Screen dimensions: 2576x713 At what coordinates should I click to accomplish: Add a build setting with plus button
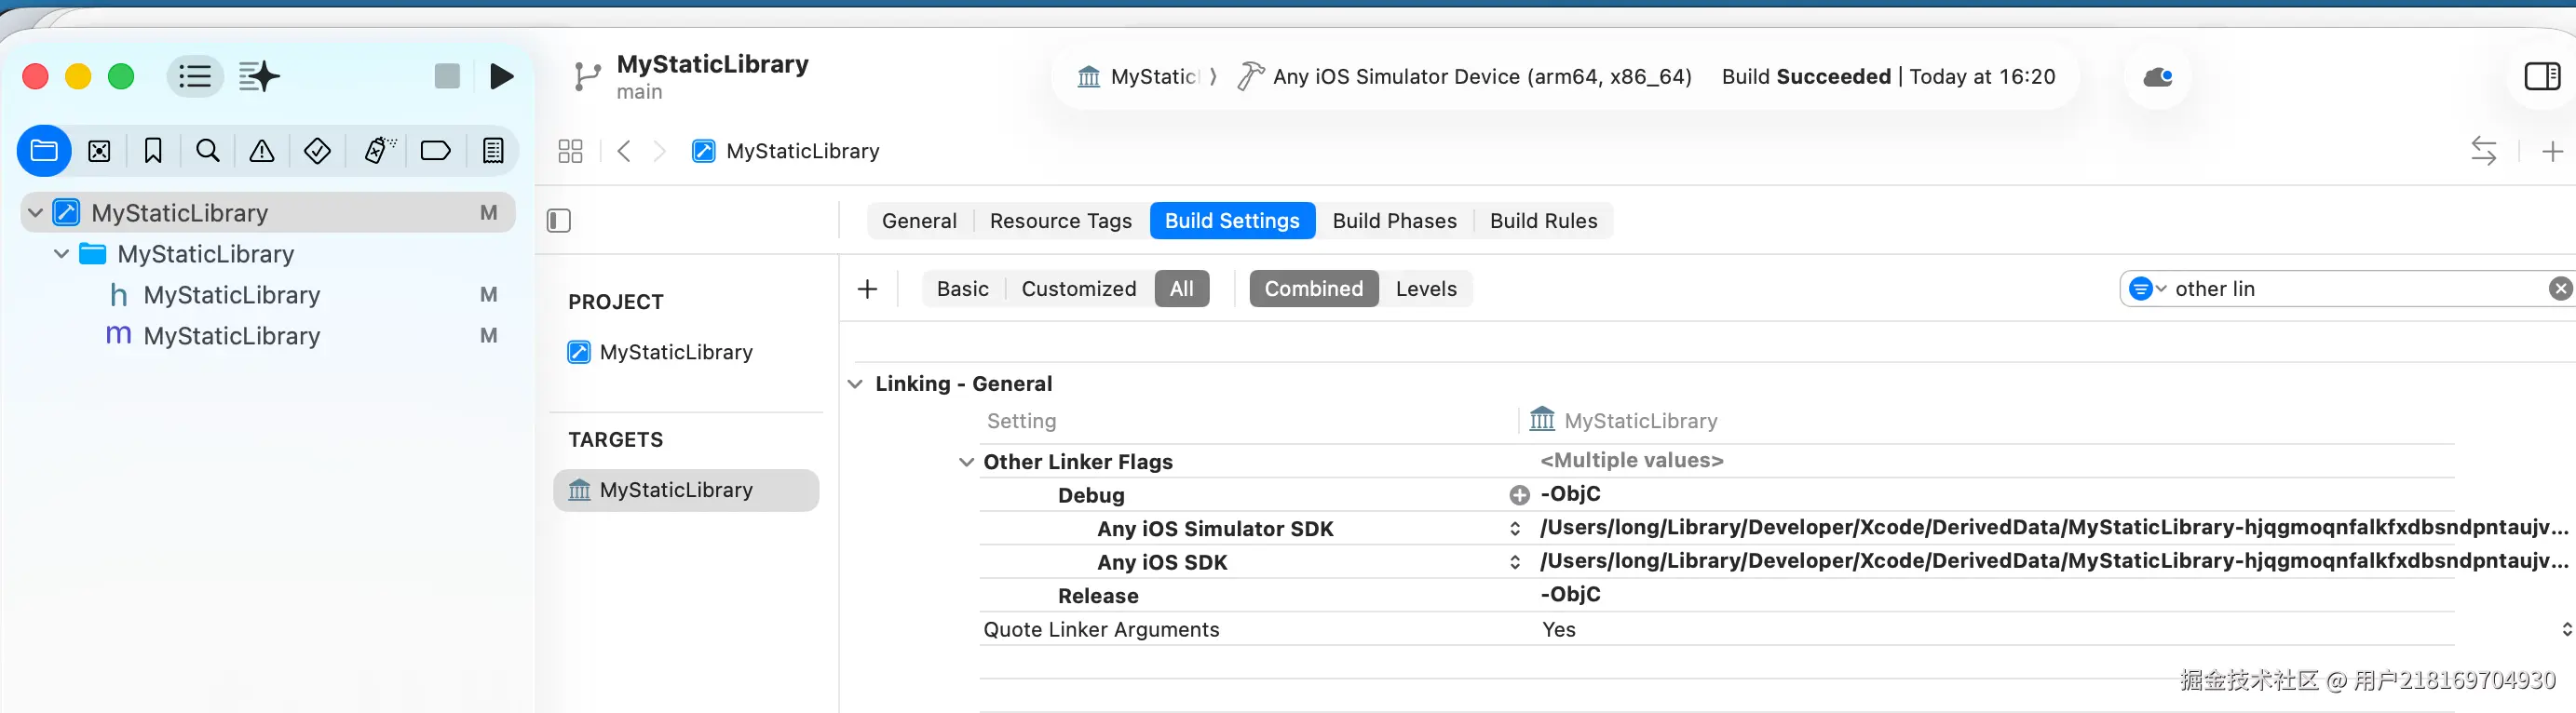868,289
